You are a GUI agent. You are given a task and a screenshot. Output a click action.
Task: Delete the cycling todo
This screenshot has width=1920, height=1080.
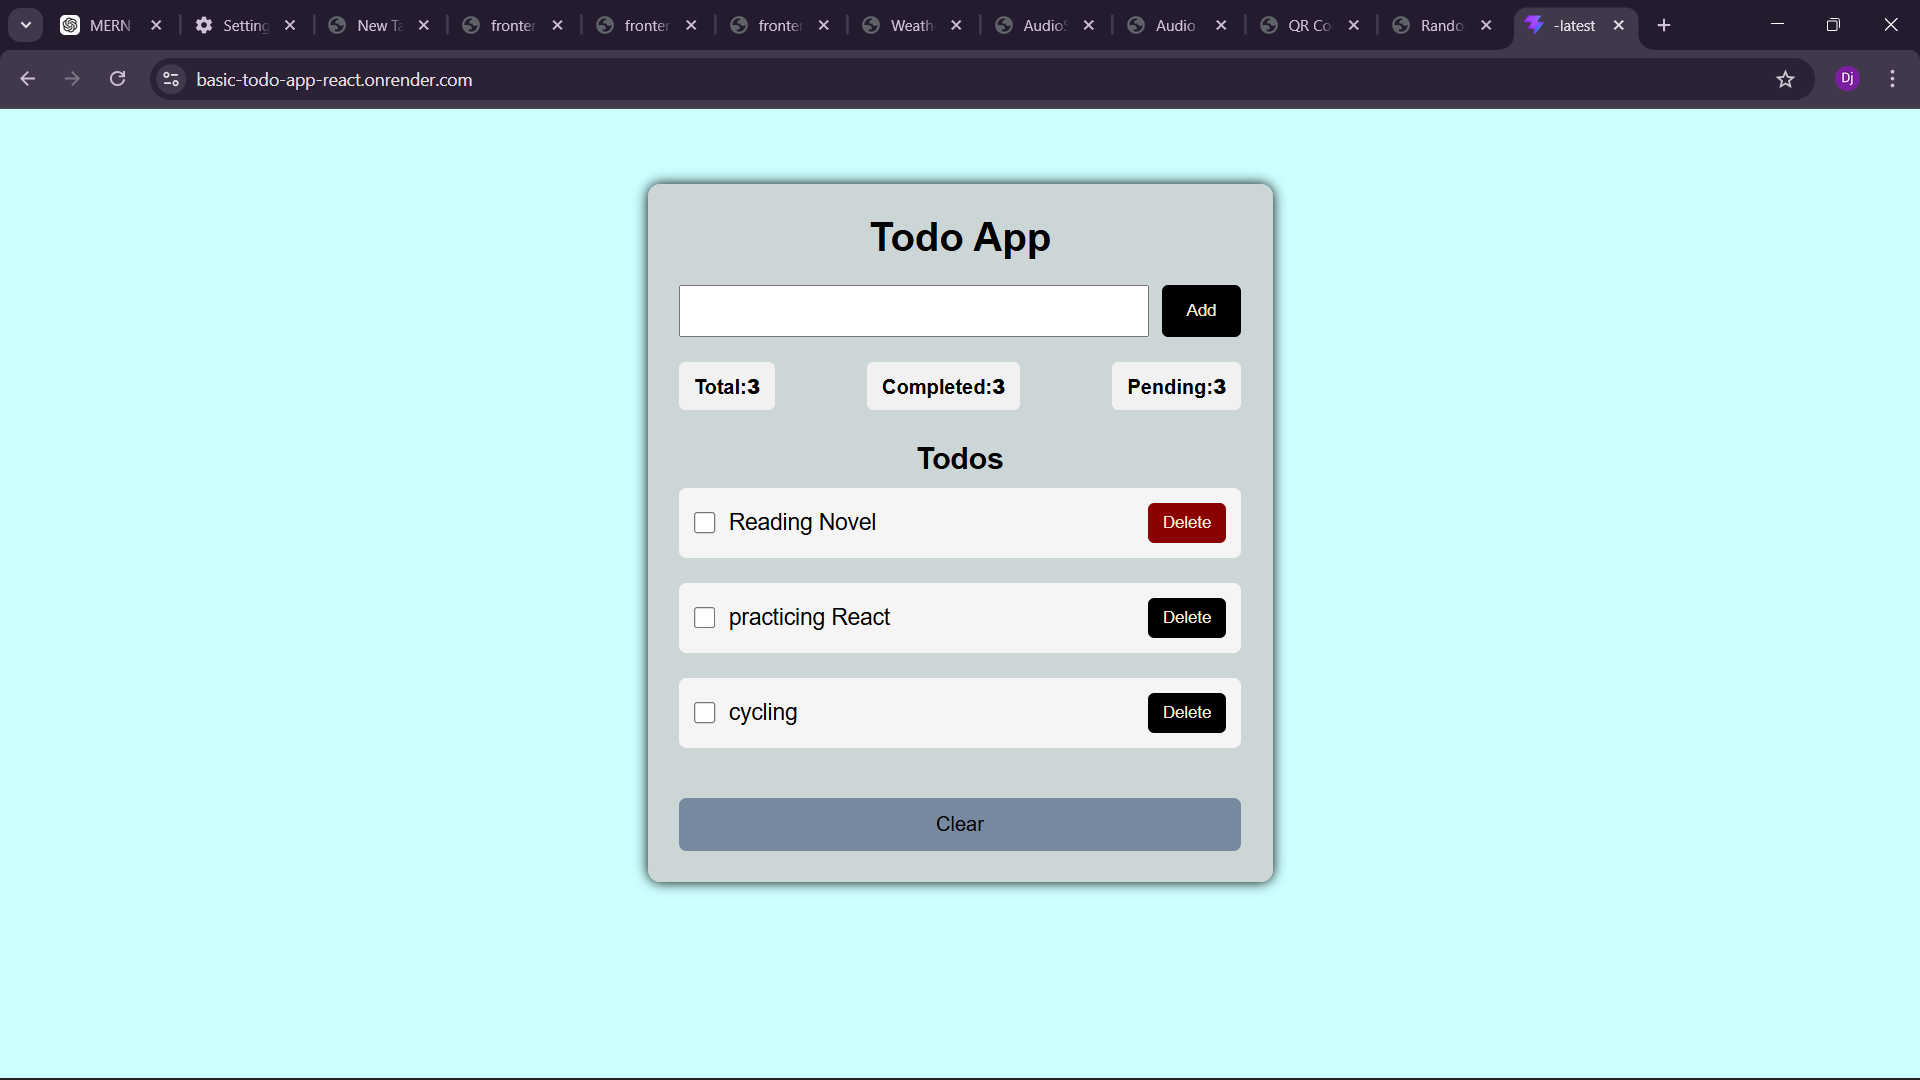pos(1187,713)
